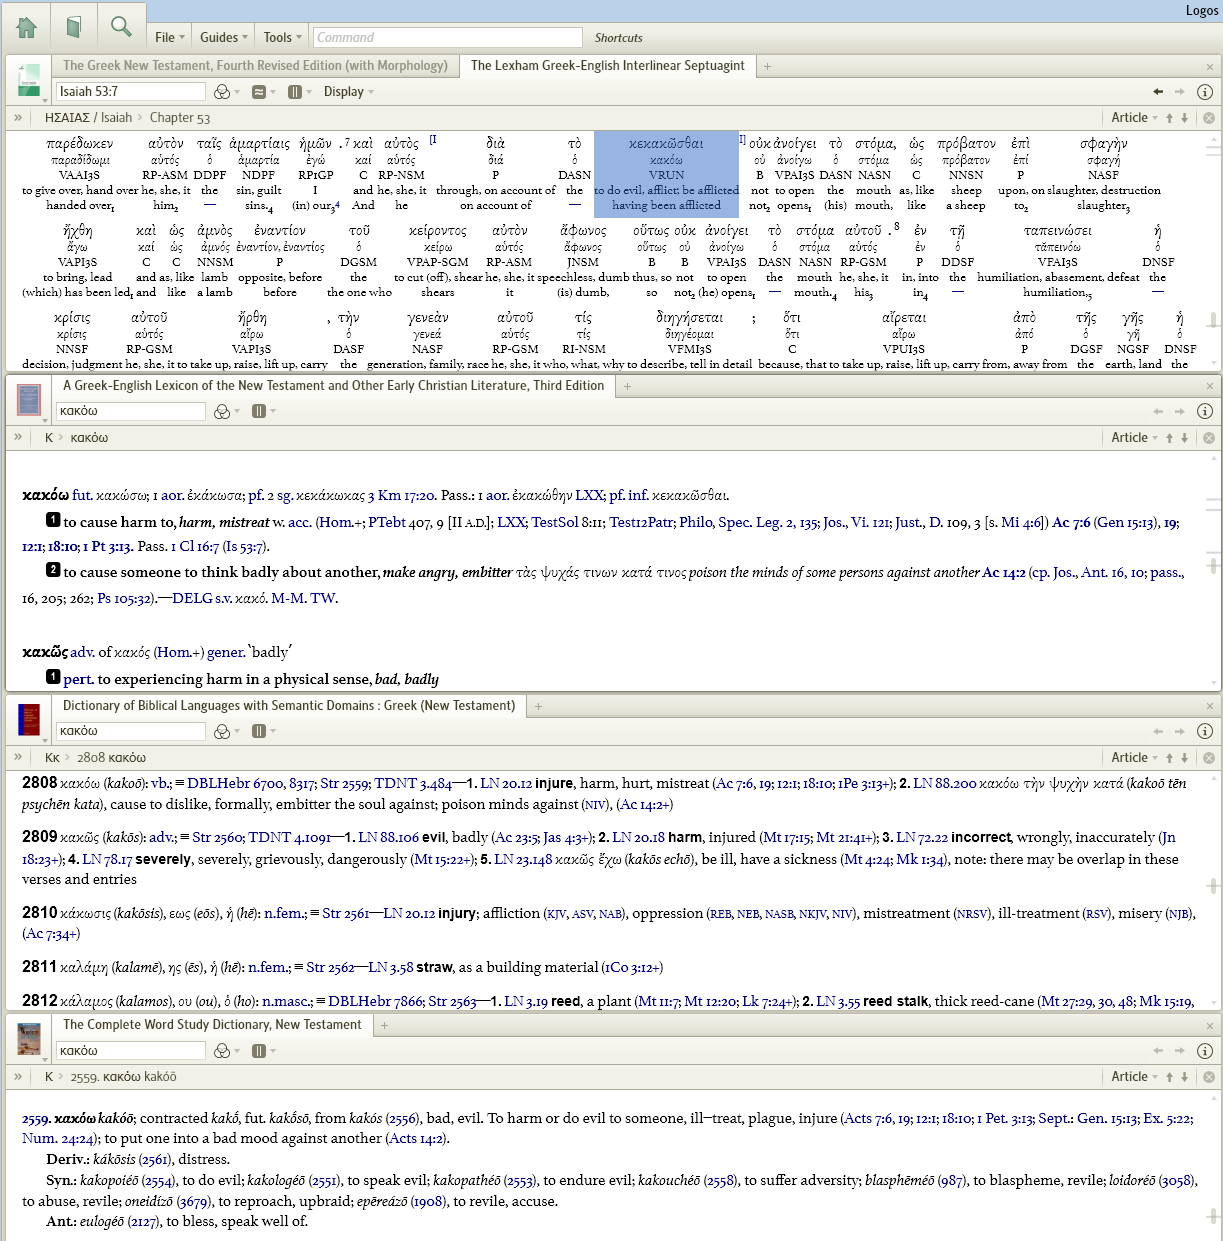Follow the TDNT 3.484 link in entry 2808

[413, 784]
